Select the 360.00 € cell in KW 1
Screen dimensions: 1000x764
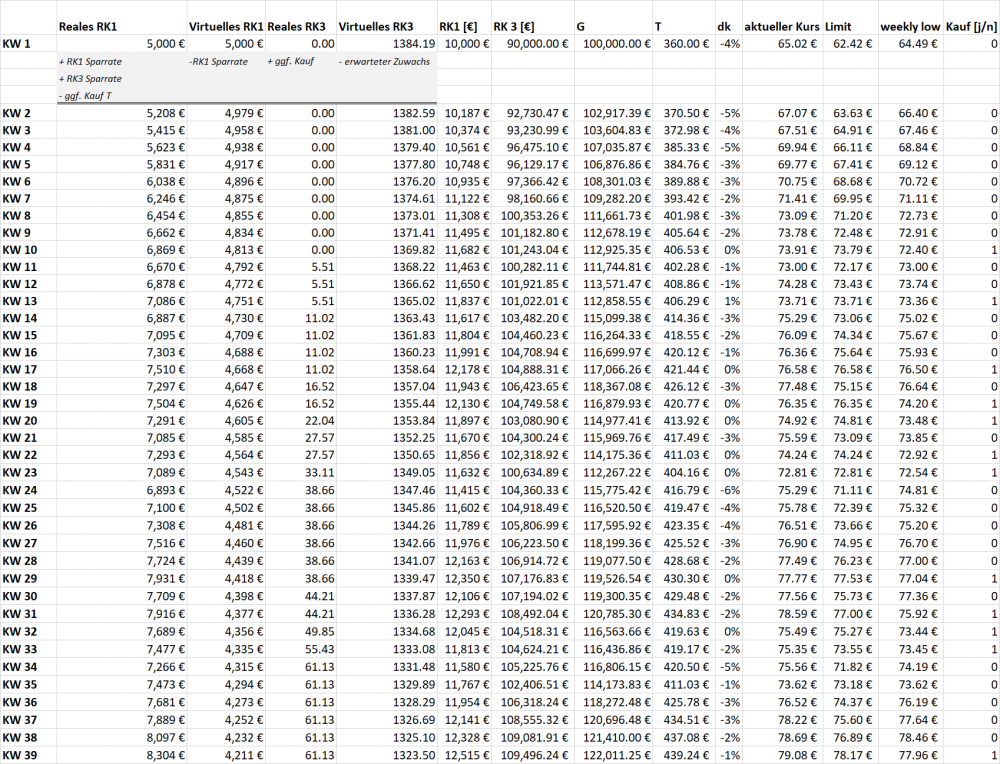coord(686,44)
